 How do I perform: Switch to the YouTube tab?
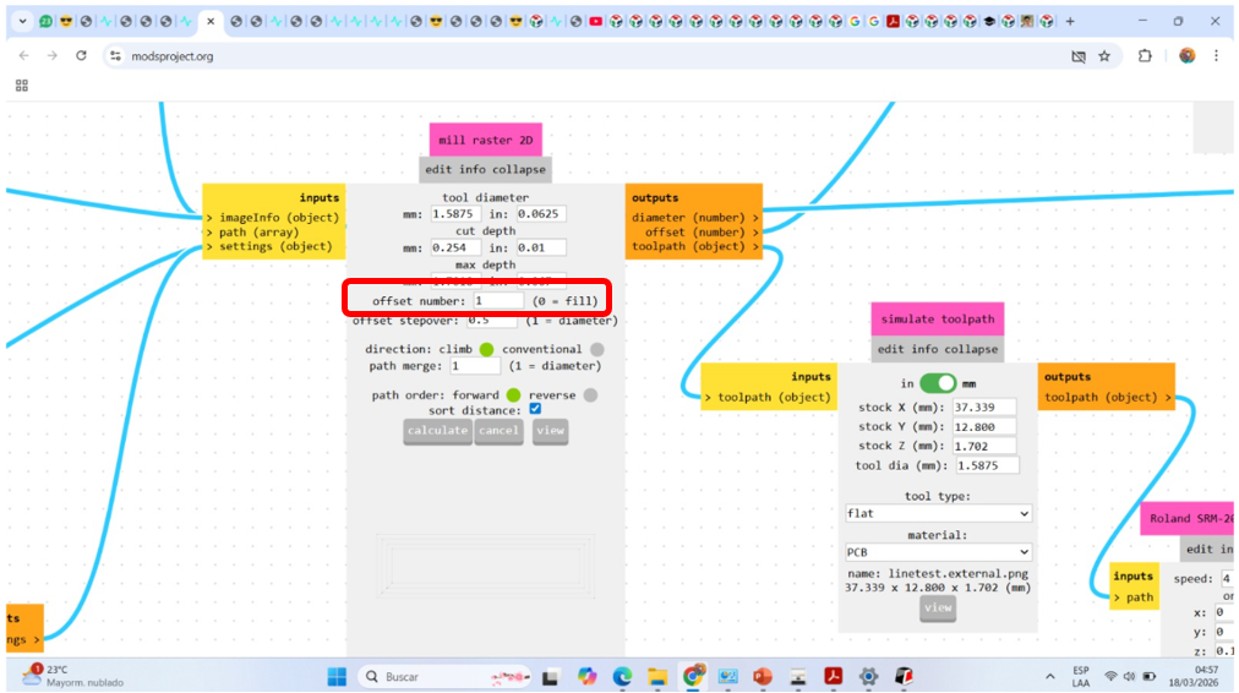coord(596,21)
